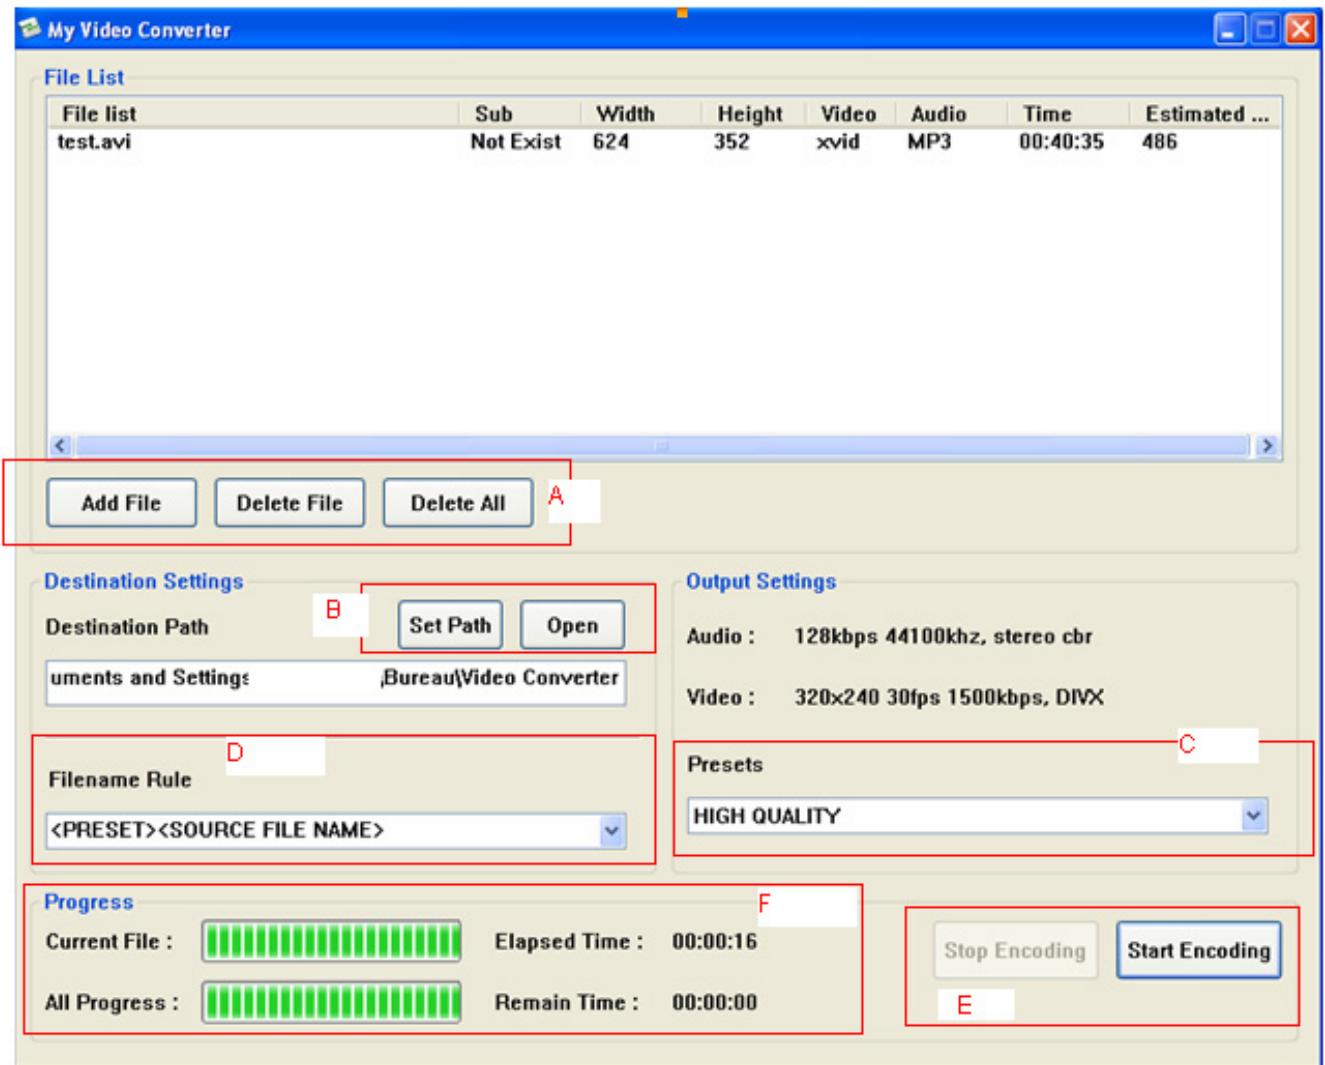Click the Time column header
Image resolution: width=1325 pixels, height=1065 pixels.
click(x=1067, y=114)
